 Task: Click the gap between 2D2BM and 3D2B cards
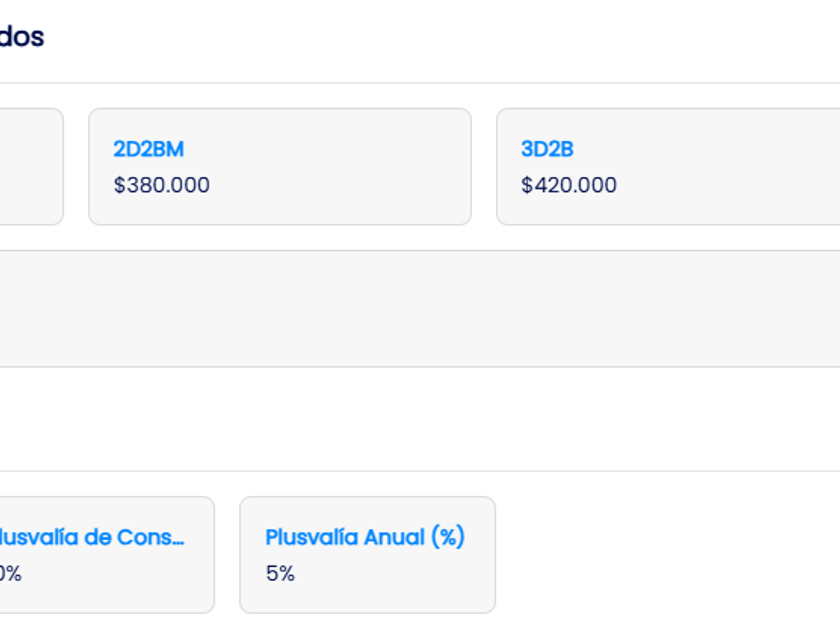click(484, 166)
